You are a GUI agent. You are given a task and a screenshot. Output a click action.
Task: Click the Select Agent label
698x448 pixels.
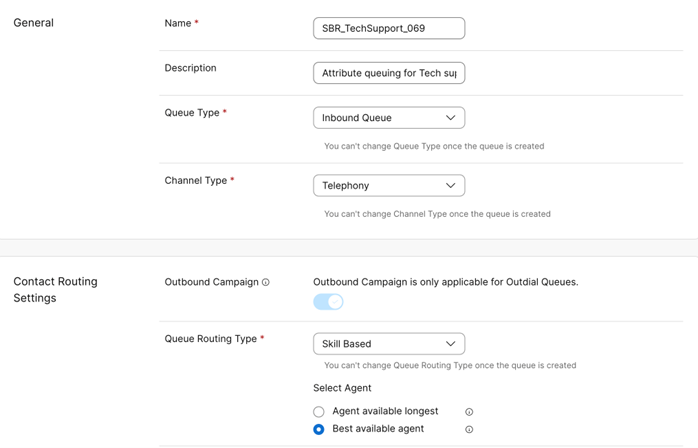coord(342,388)
